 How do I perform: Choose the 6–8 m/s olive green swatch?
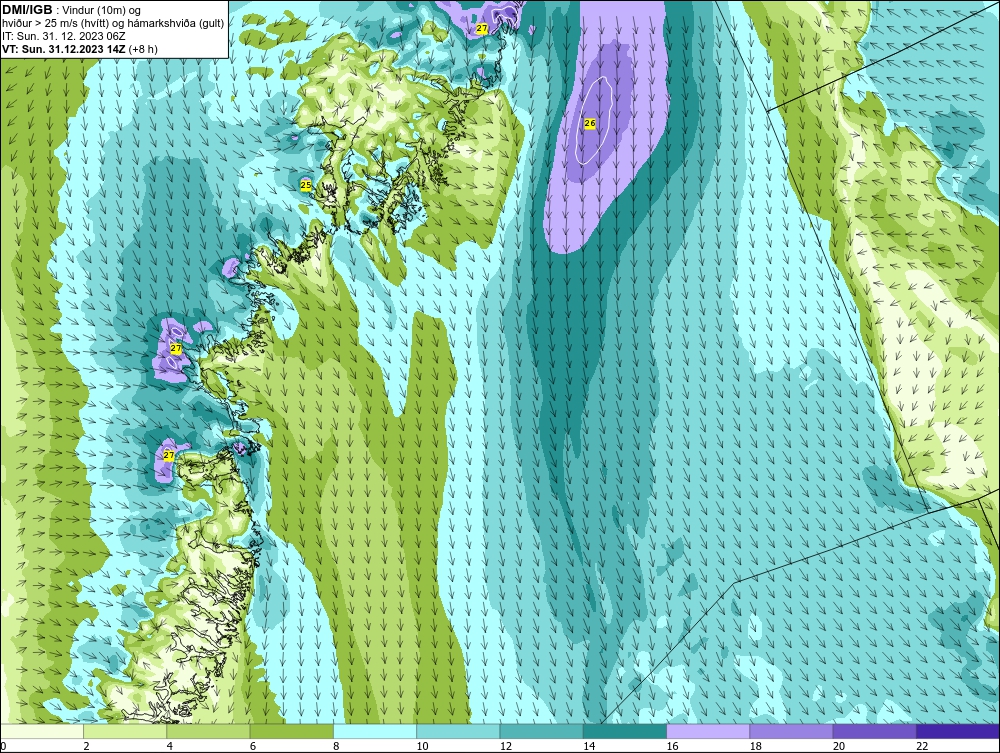point(291,731)
